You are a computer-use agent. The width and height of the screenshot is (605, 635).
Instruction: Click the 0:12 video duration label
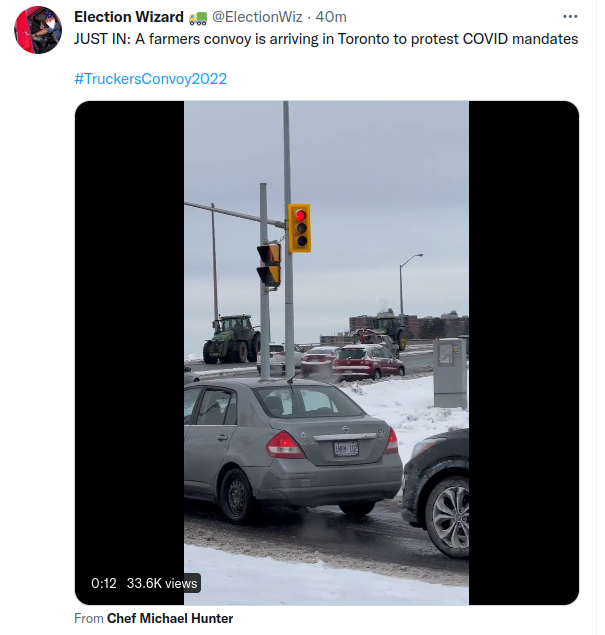[104, 583]
